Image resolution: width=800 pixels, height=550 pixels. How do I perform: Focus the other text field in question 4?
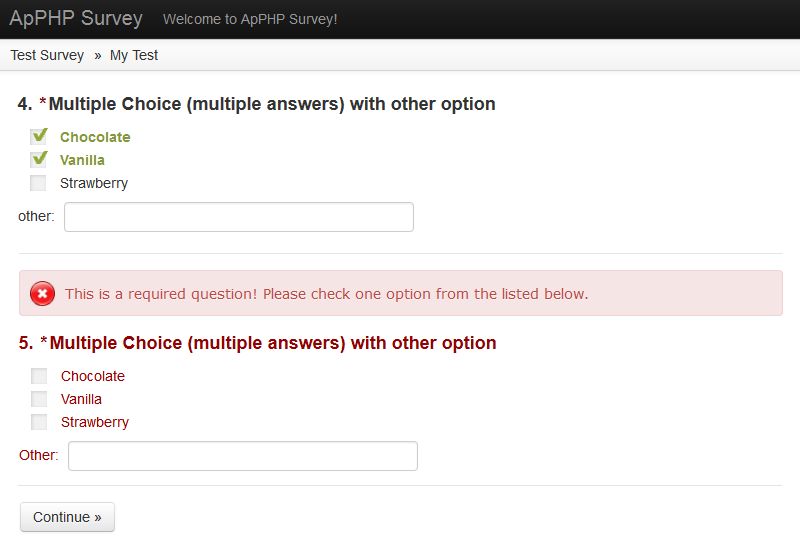(x=238, y=217)
